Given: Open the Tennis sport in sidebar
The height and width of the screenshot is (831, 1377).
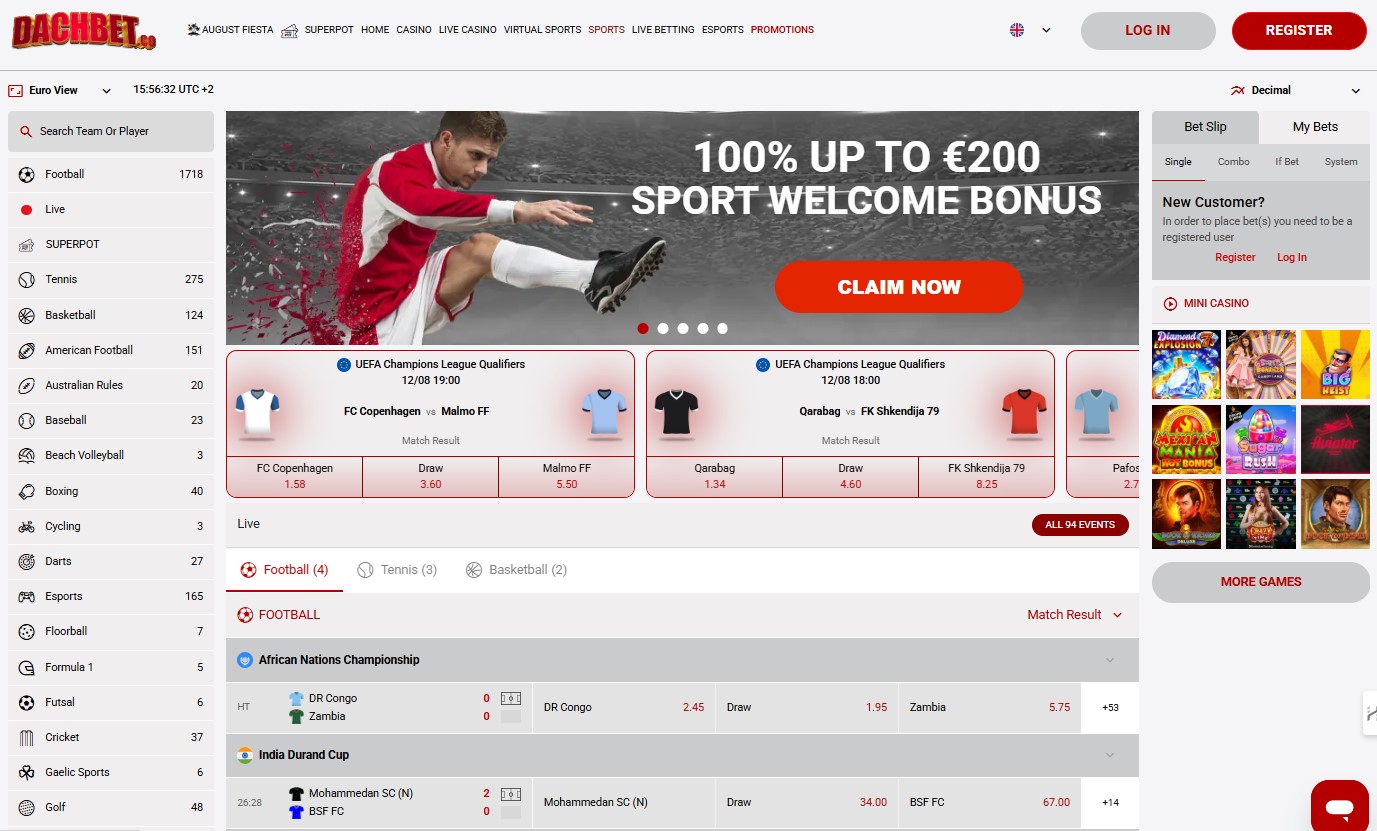Looking at the screenshot, I should 111,280.
